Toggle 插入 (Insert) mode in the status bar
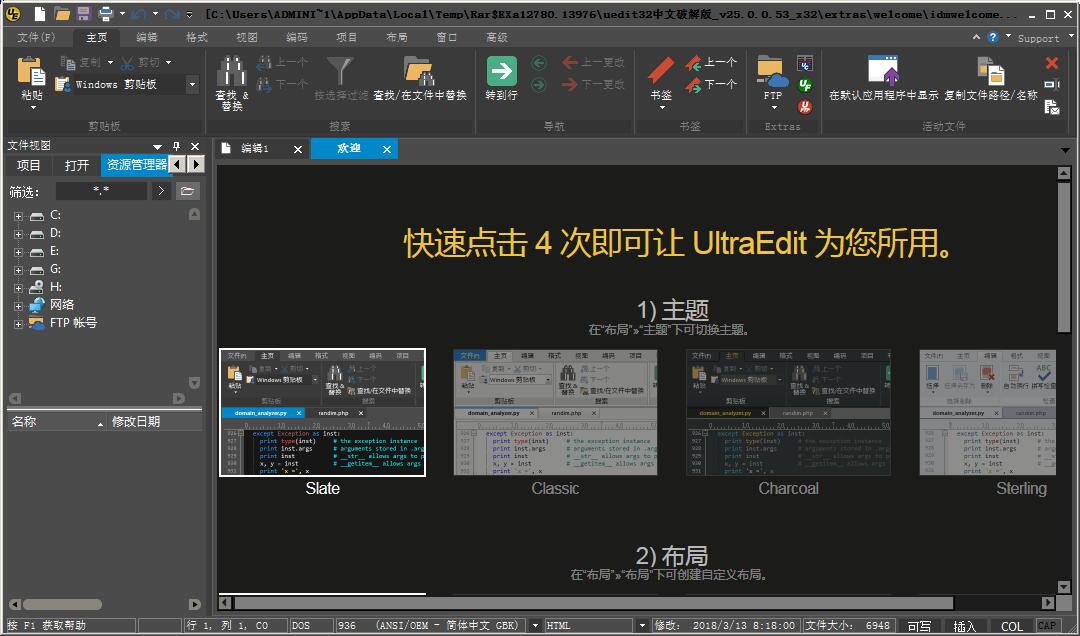1080x636 pixels. 964,626
